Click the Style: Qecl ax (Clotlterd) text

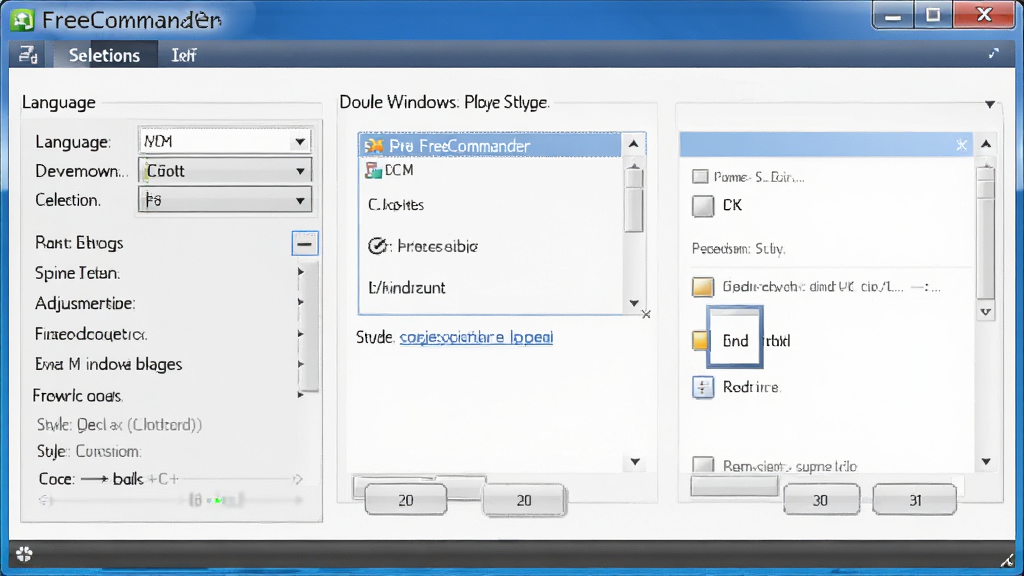point(120,425)
